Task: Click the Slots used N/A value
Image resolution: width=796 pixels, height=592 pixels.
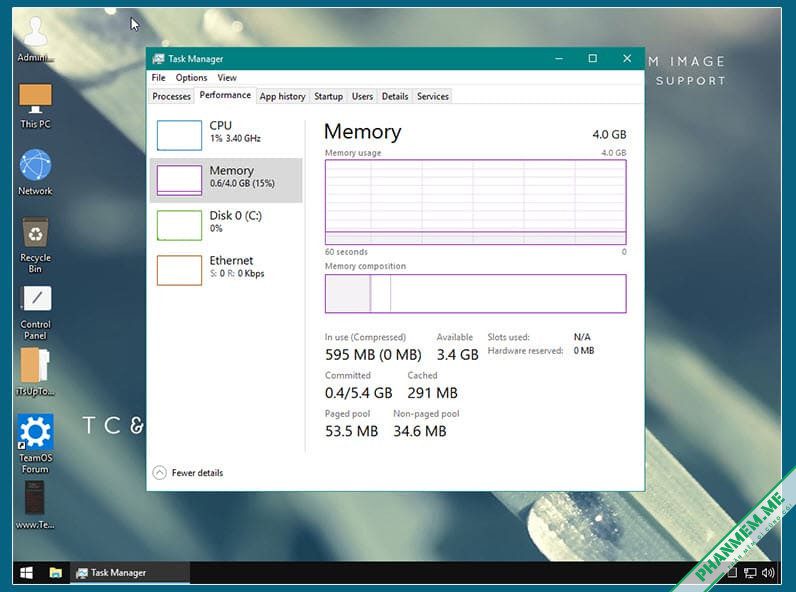Action: 582,337
